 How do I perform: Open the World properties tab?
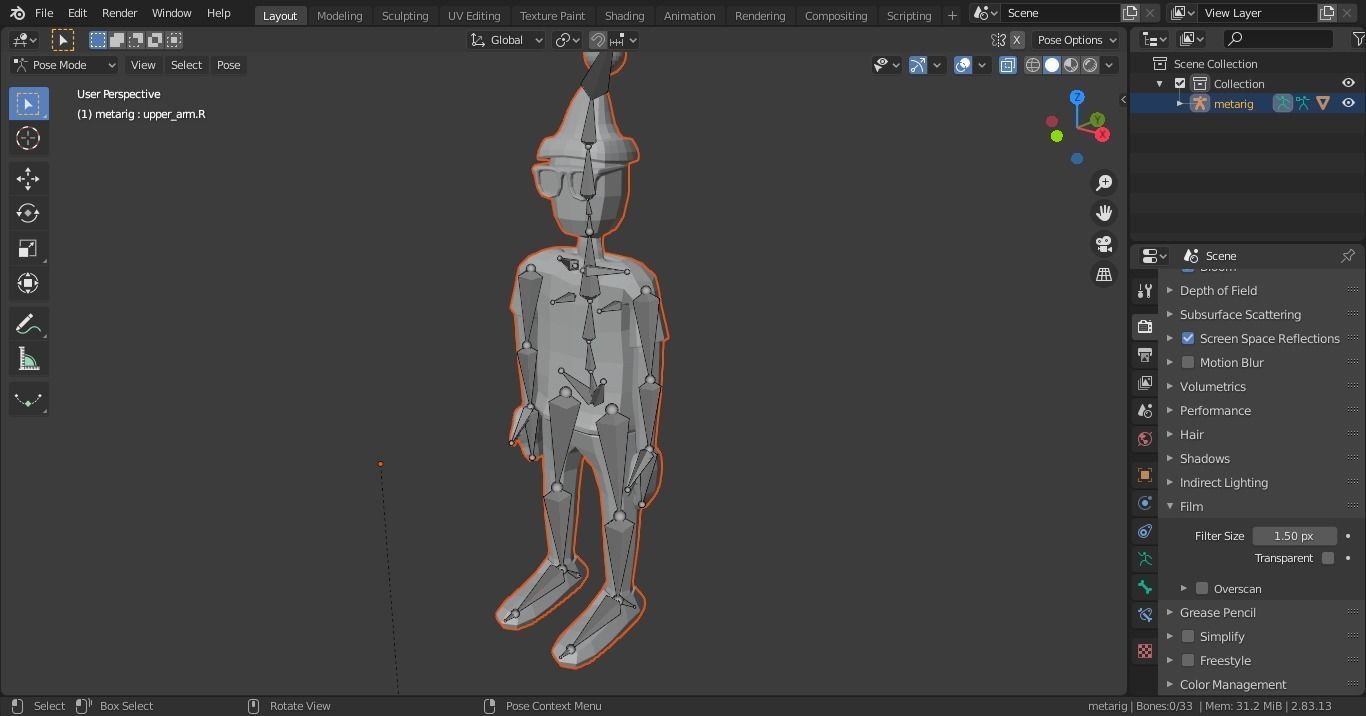[1145, 439]
